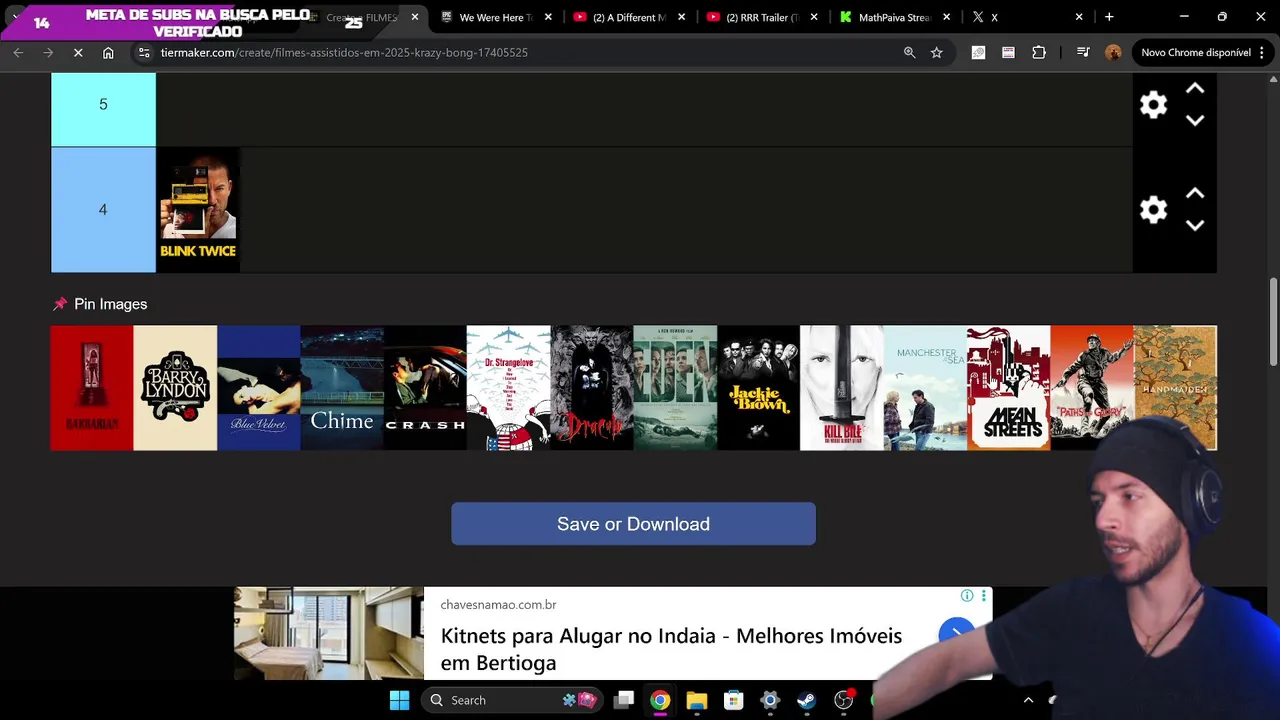The image size is (1280, 720).
Task: Click the blue tier 4 label
Action: point(103,210)
